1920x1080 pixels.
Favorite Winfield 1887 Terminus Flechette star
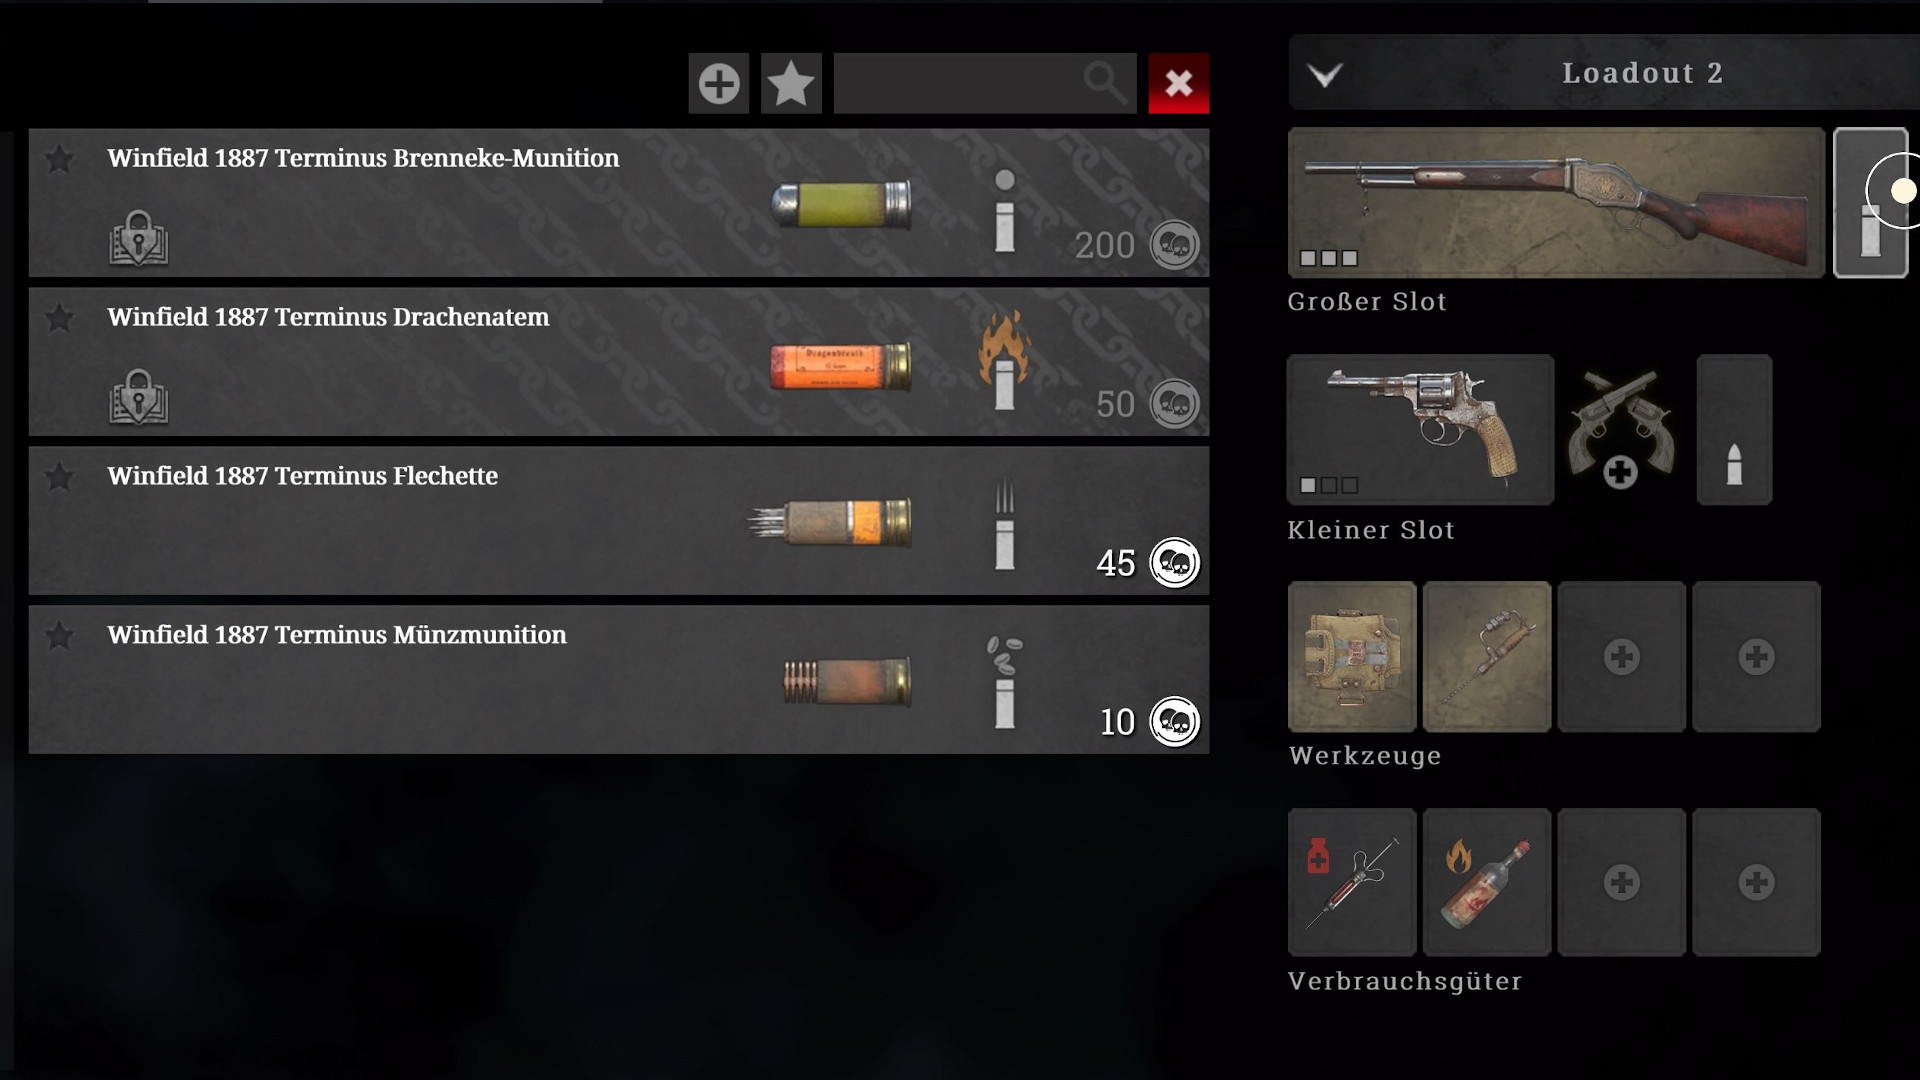tap(59, 477)
